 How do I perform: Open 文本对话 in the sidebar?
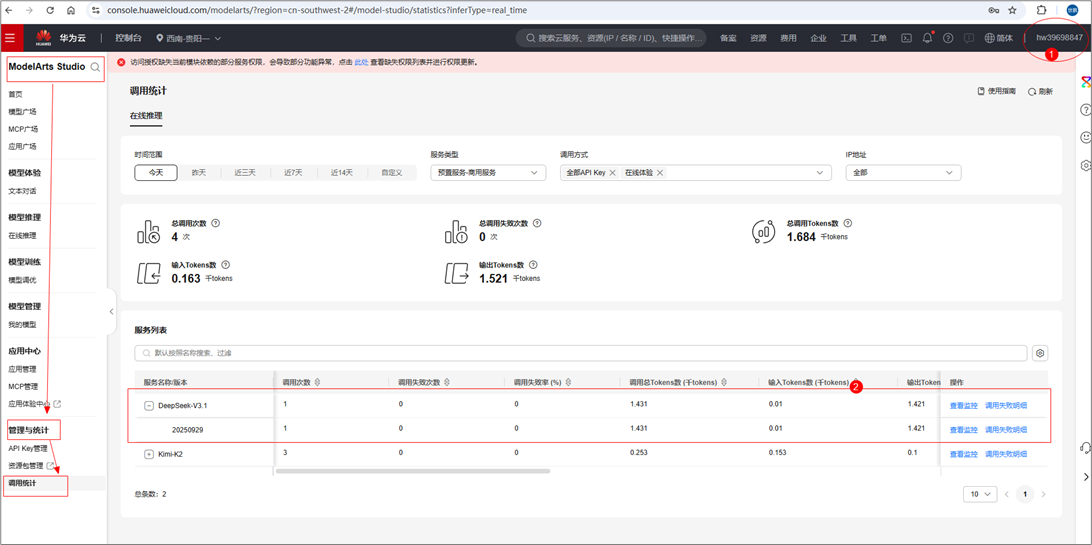22,191
